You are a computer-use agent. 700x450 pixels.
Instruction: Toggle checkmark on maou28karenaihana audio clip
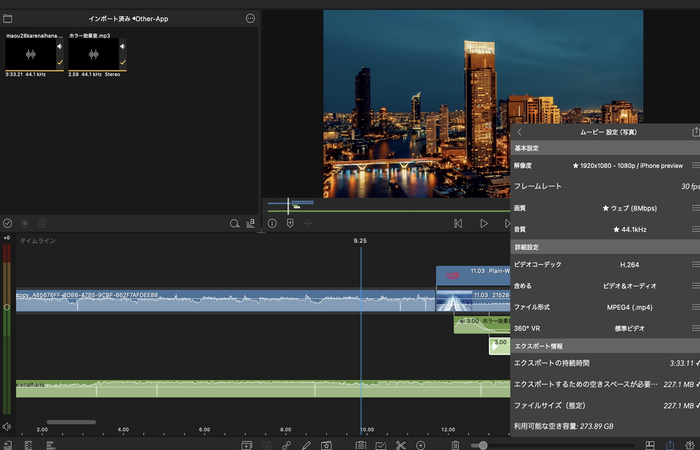(x=58, y=62)
